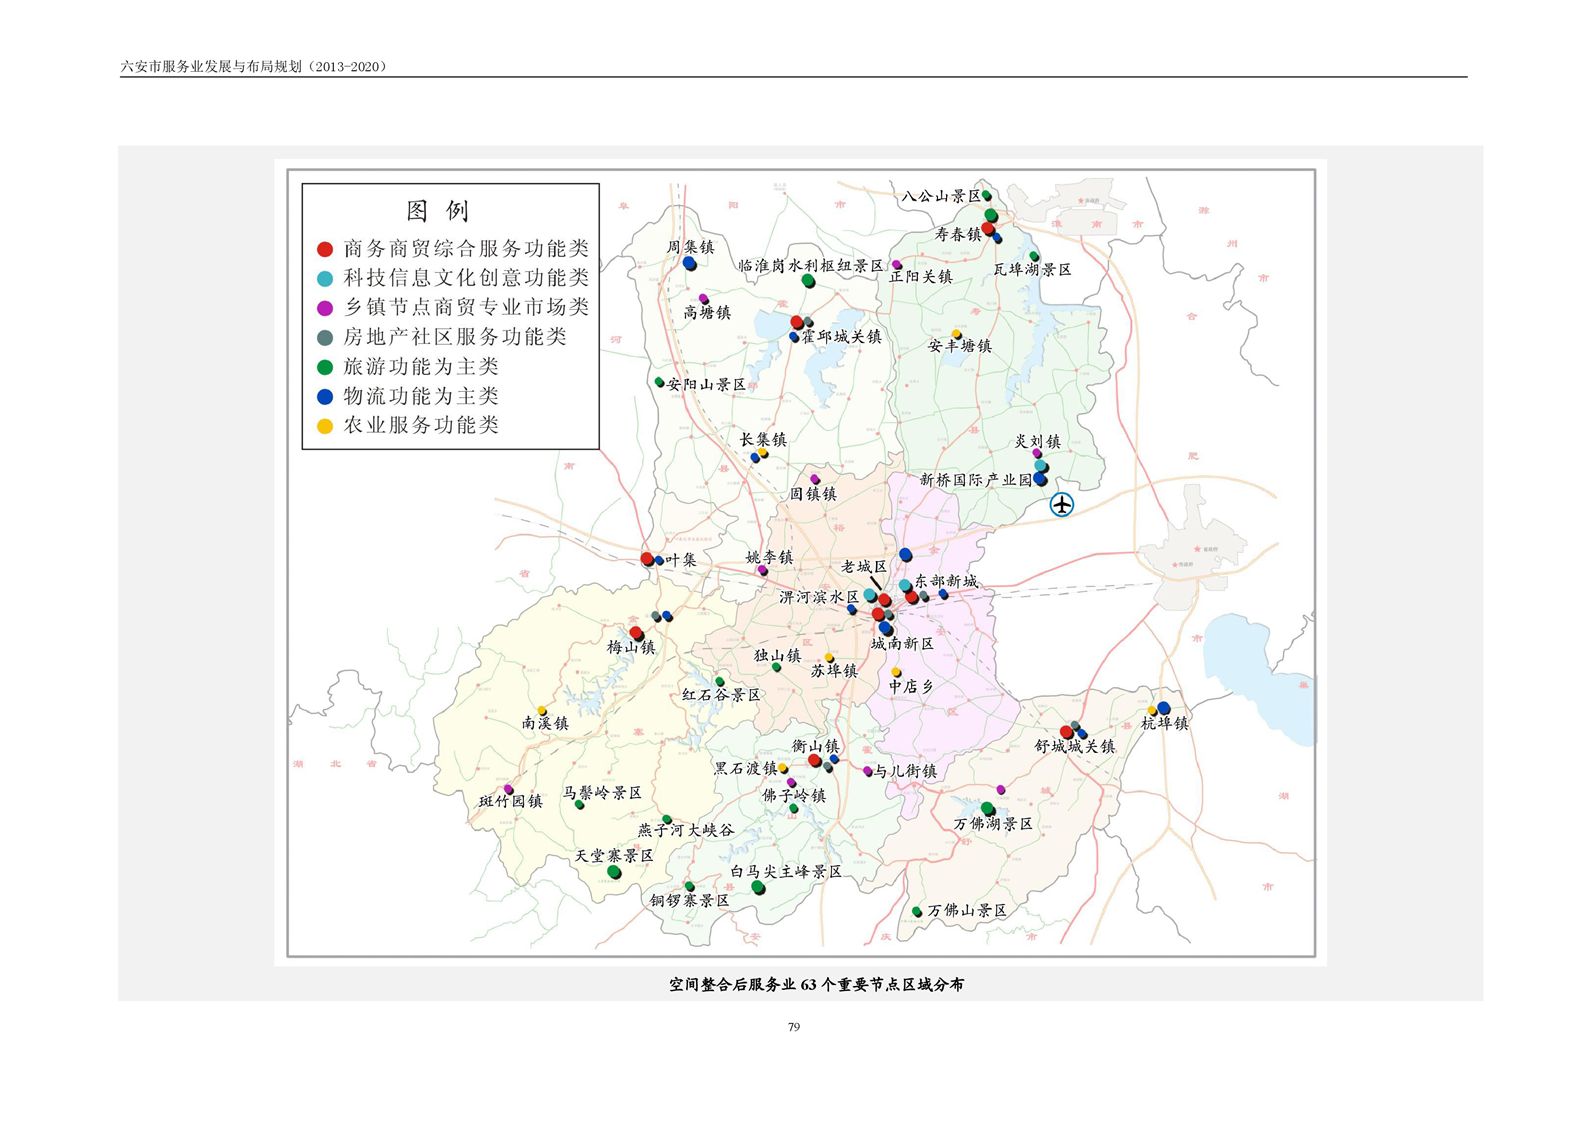
Task: Click the yellow marker above 安丰塘镇
Action: pos(956,334)
